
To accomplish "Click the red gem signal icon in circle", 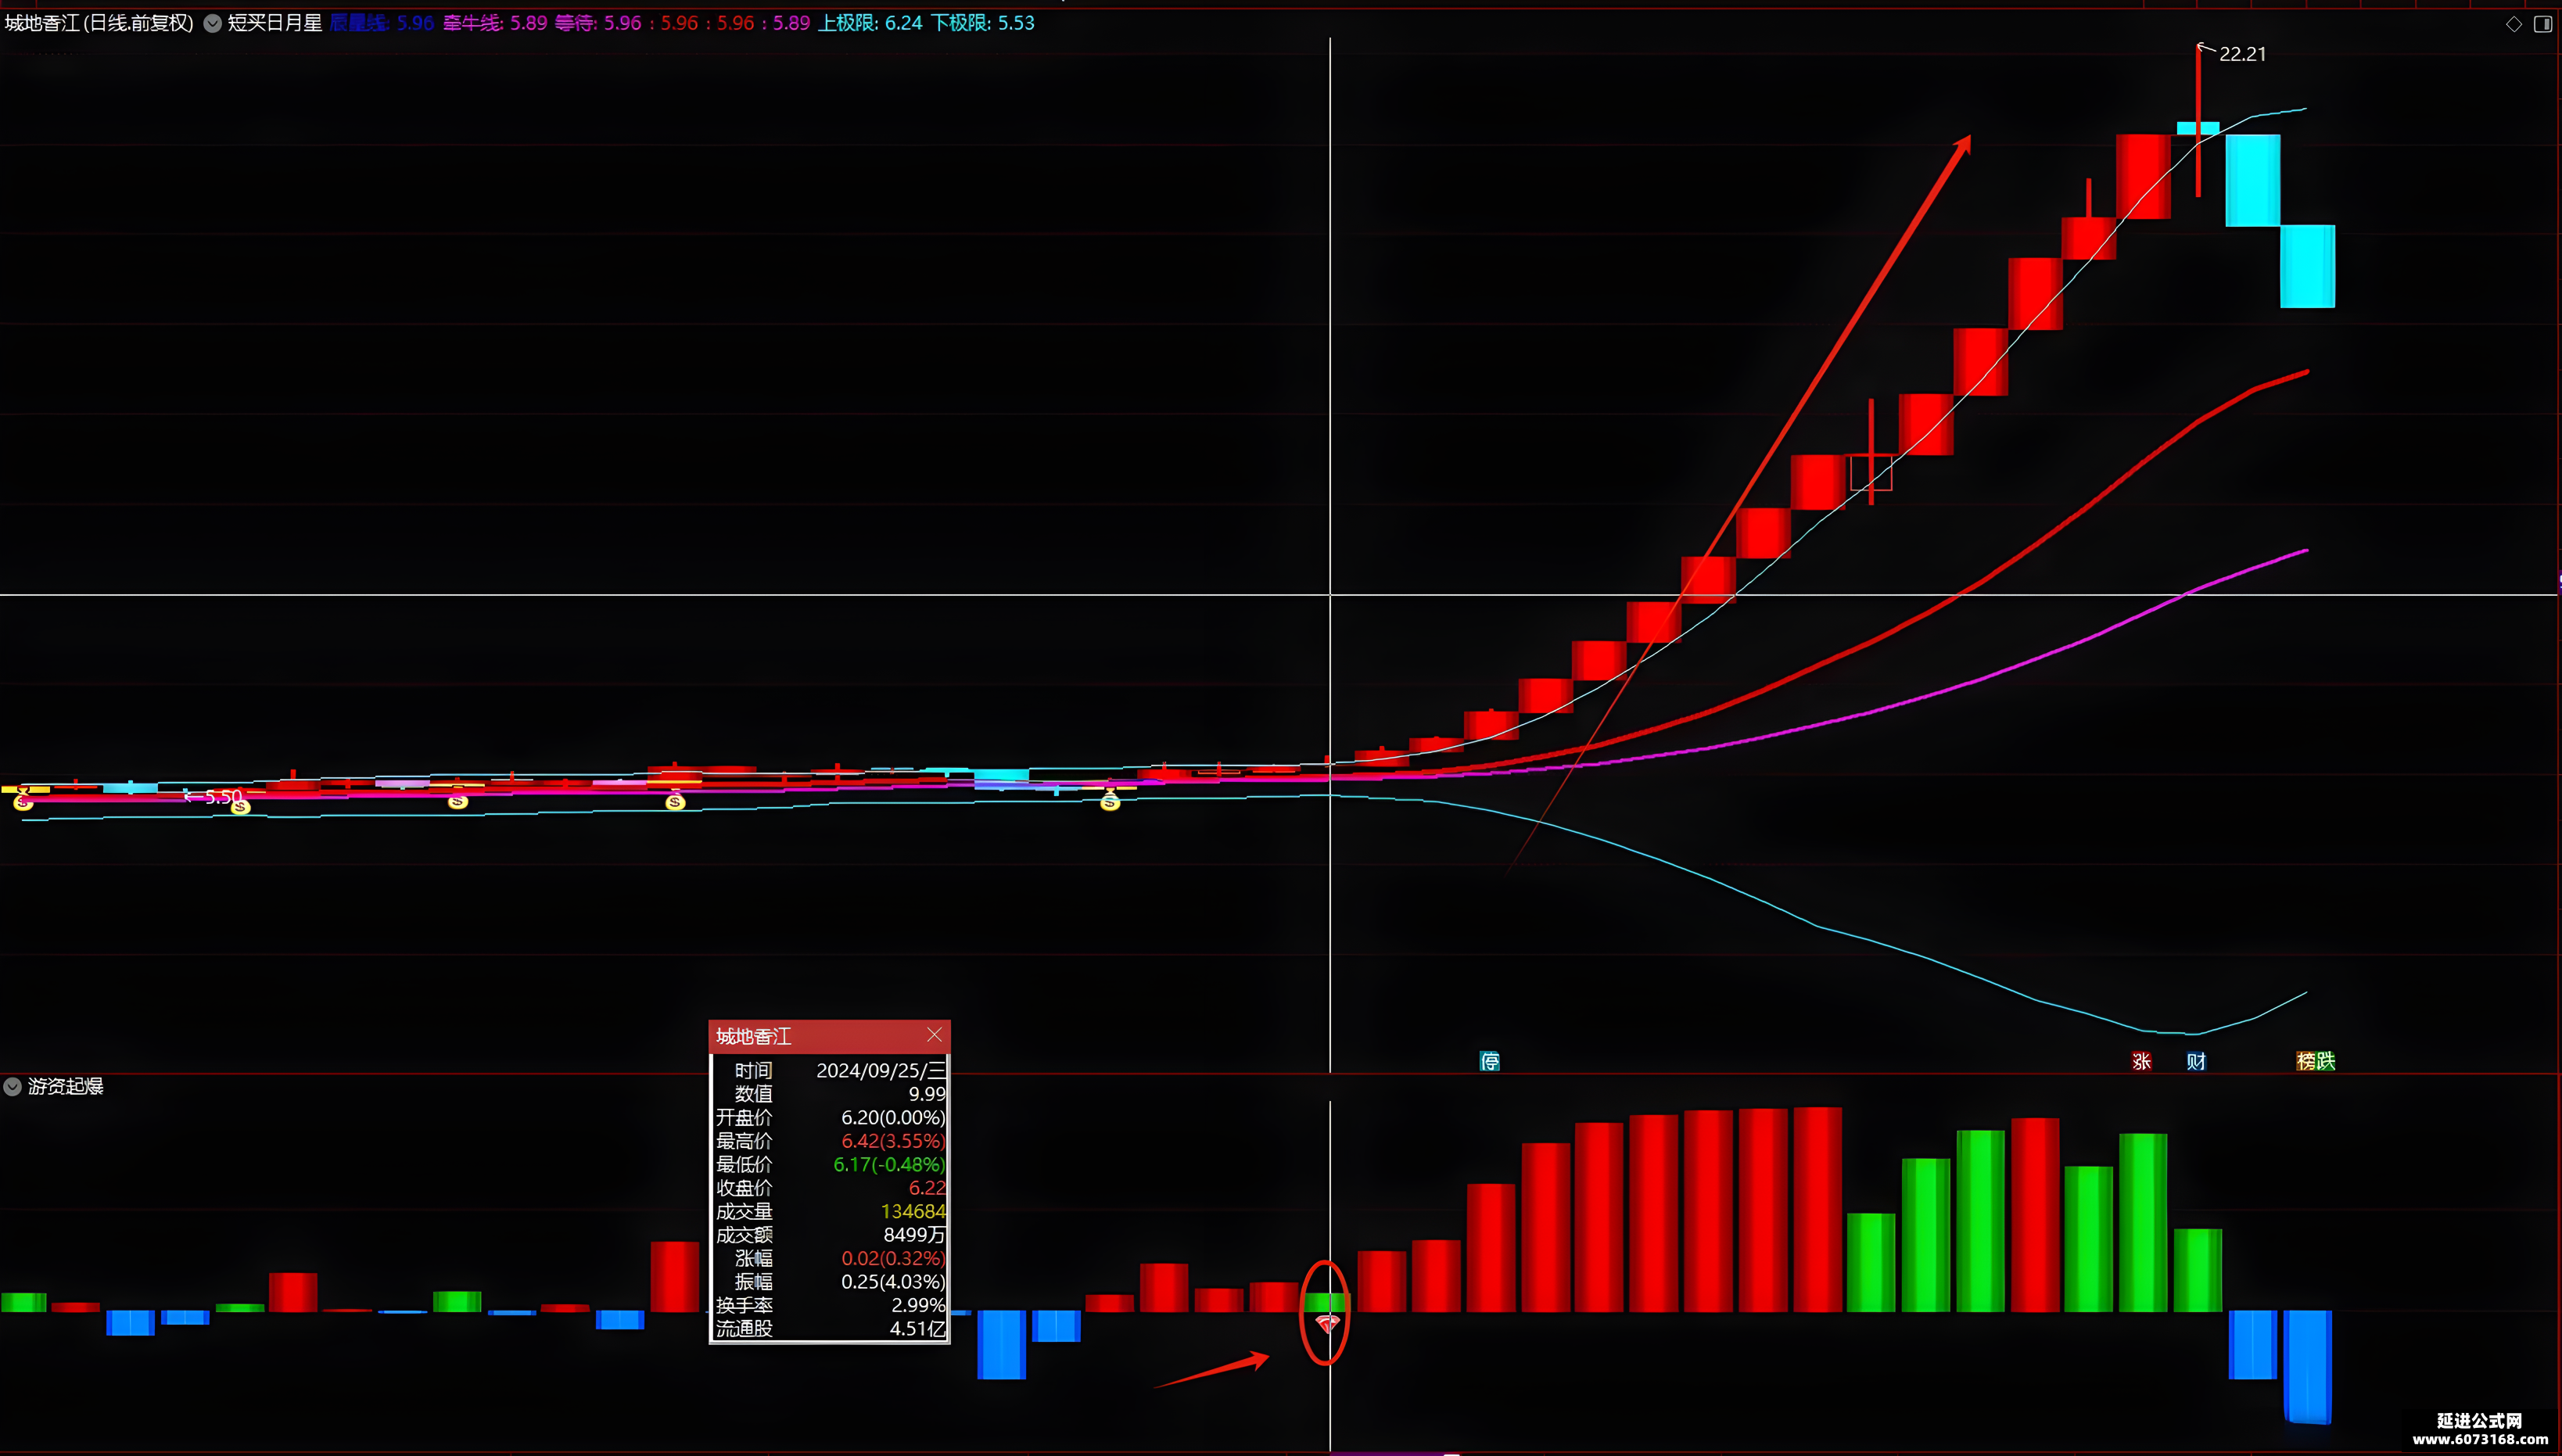I will (x=1327, y=1324).
